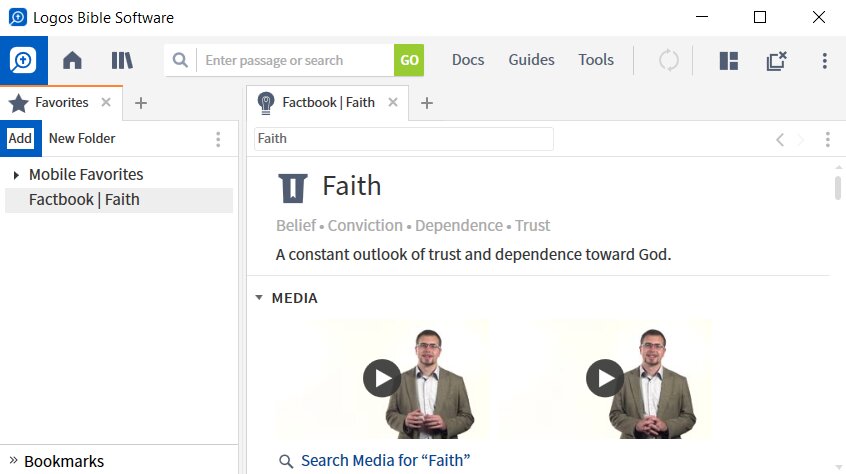
Task: Play the first media video
Action: click(x=382, y=379)
